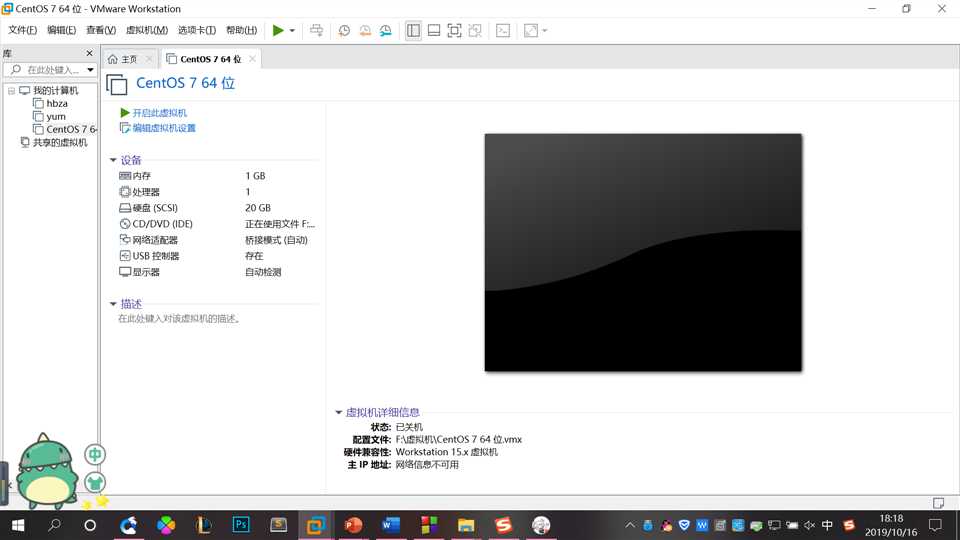Click the Unity mode toolbar icon
This screenshot has width=960, height=540.
pos(475,31)
